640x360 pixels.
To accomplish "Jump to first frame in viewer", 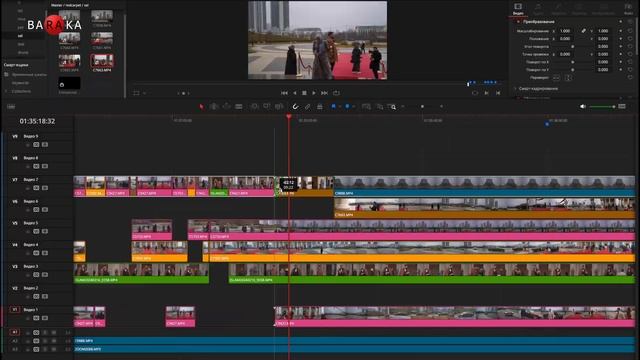I will 284,93.
